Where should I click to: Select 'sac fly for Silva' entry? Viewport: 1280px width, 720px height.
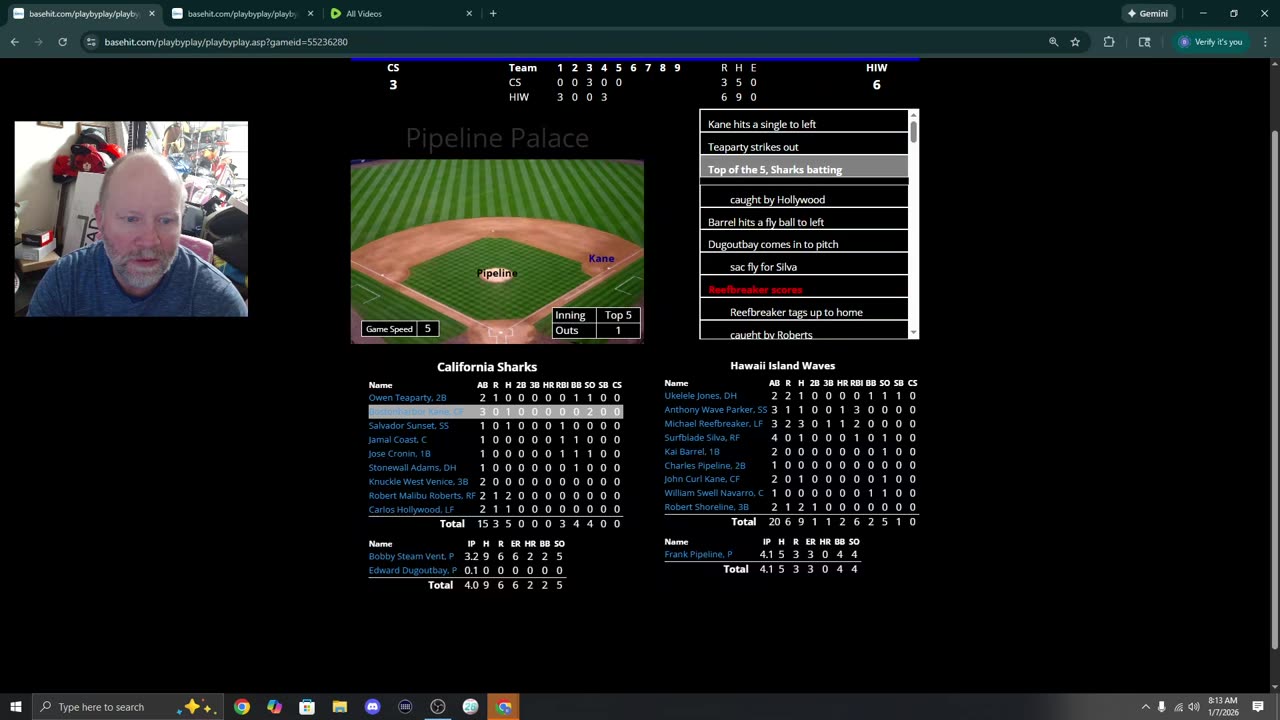coord(804,267)
